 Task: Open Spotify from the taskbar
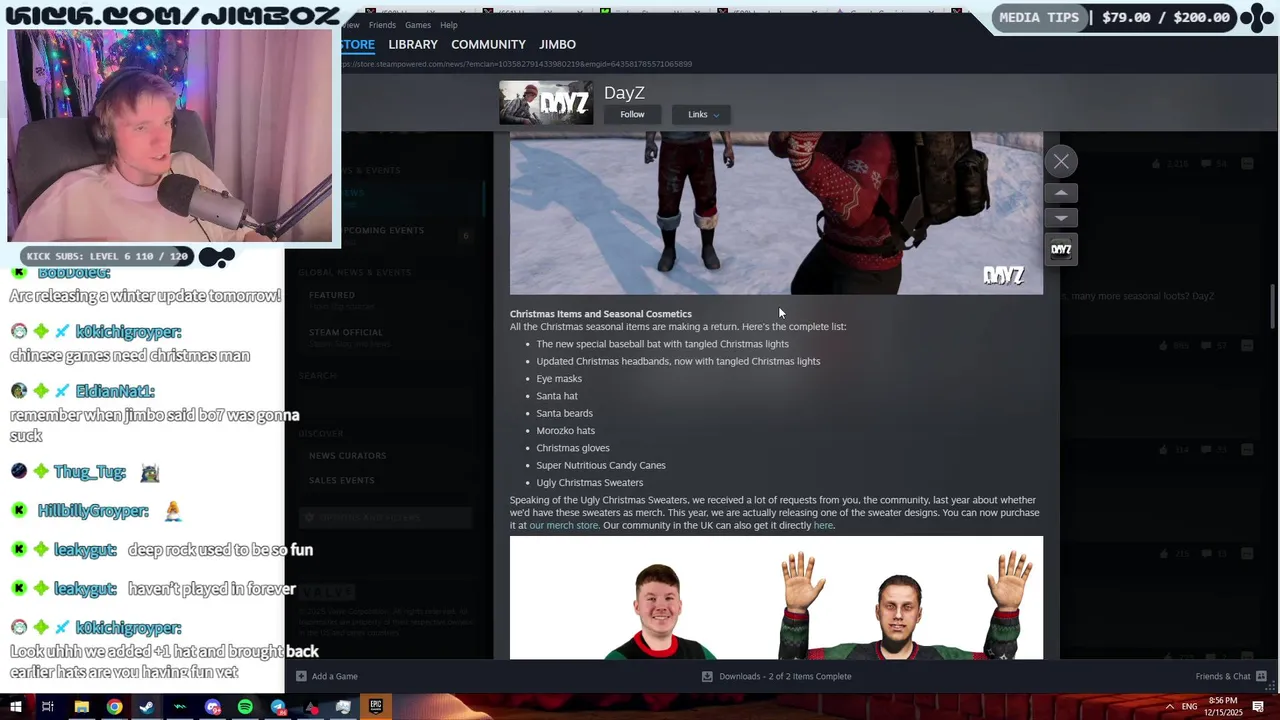(x=245, y=707)
